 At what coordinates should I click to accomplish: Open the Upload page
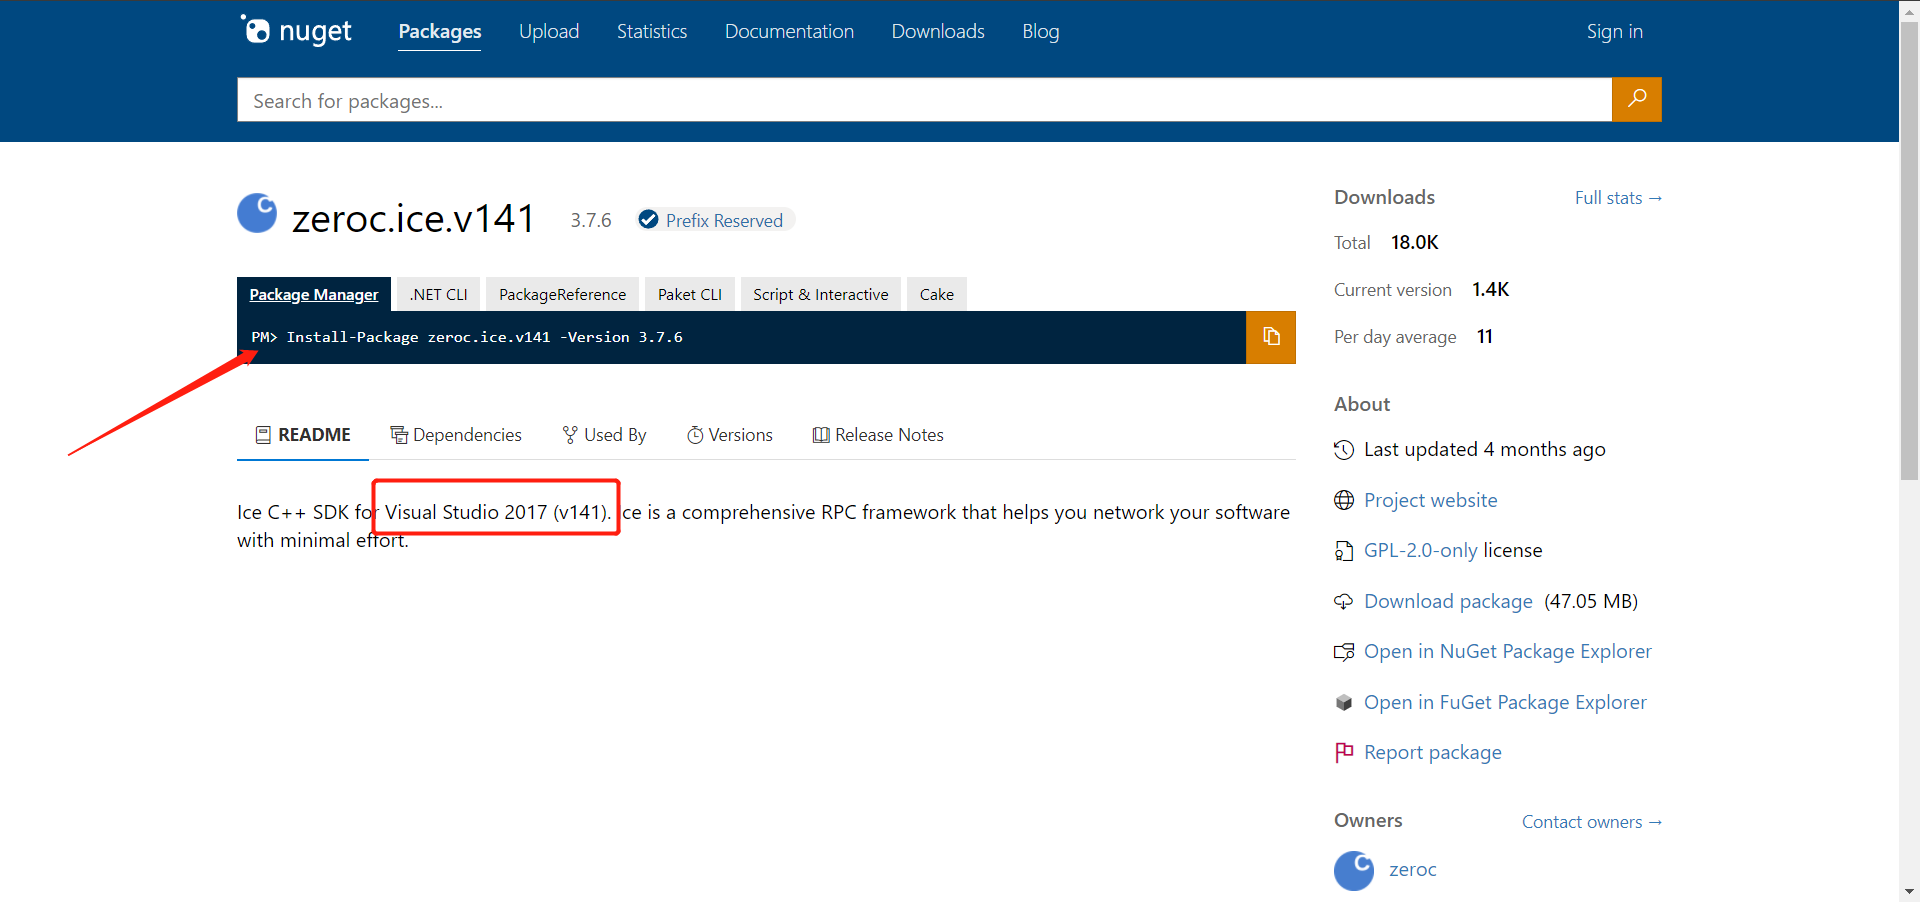pyautogui.click(x=549, y=31)
